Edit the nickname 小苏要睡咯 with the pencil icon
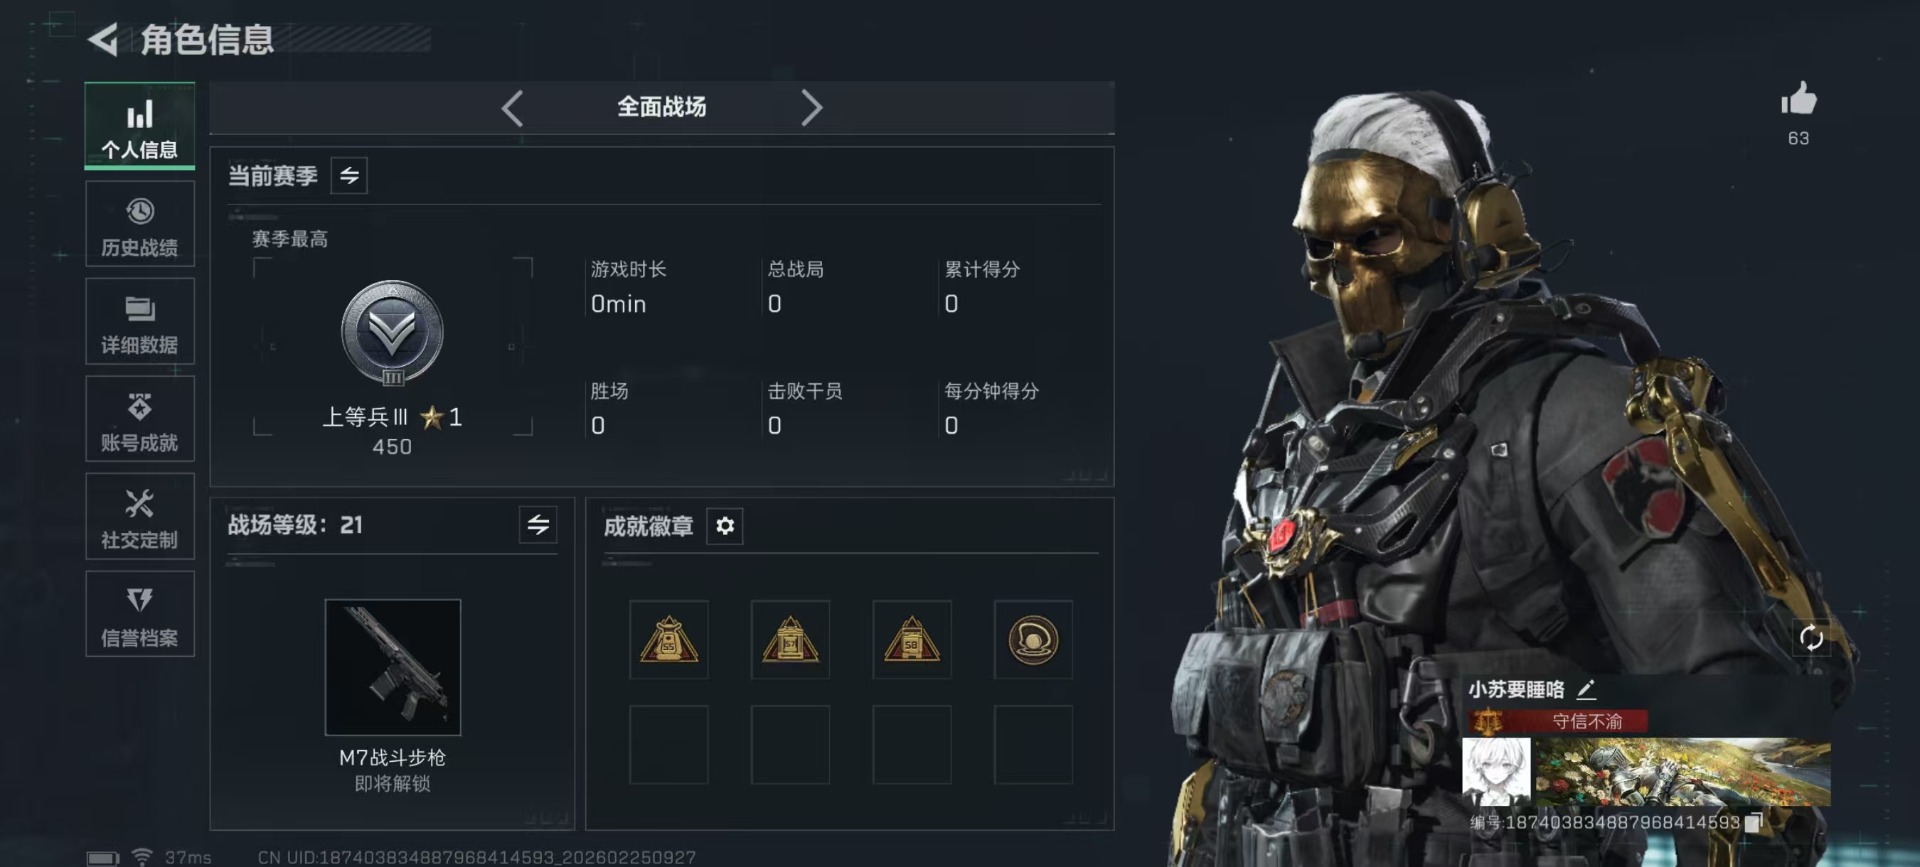 point(1586,689)
